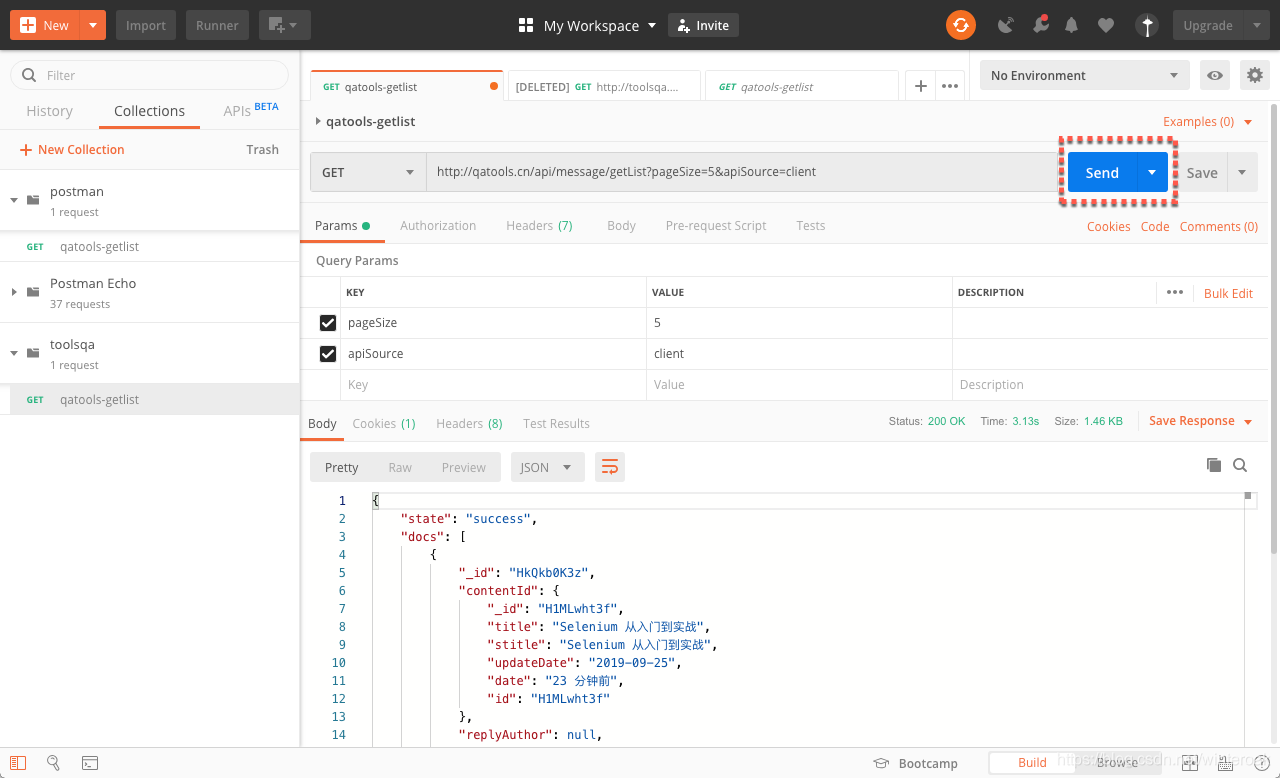Screen dimensions: 1280x778
Task: Expand the Postman Echo collection
Action: [14, 292]
